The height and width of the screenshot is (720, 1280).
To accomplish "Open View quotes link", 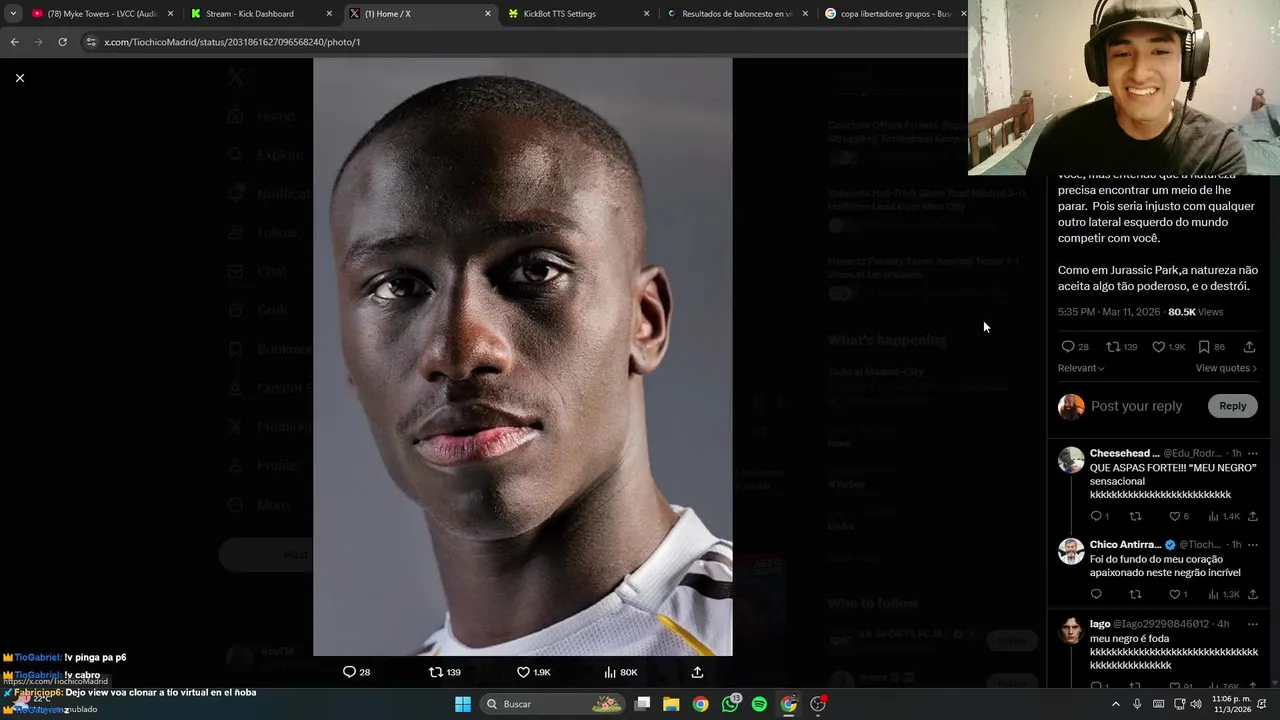I will coord(1226,368).
